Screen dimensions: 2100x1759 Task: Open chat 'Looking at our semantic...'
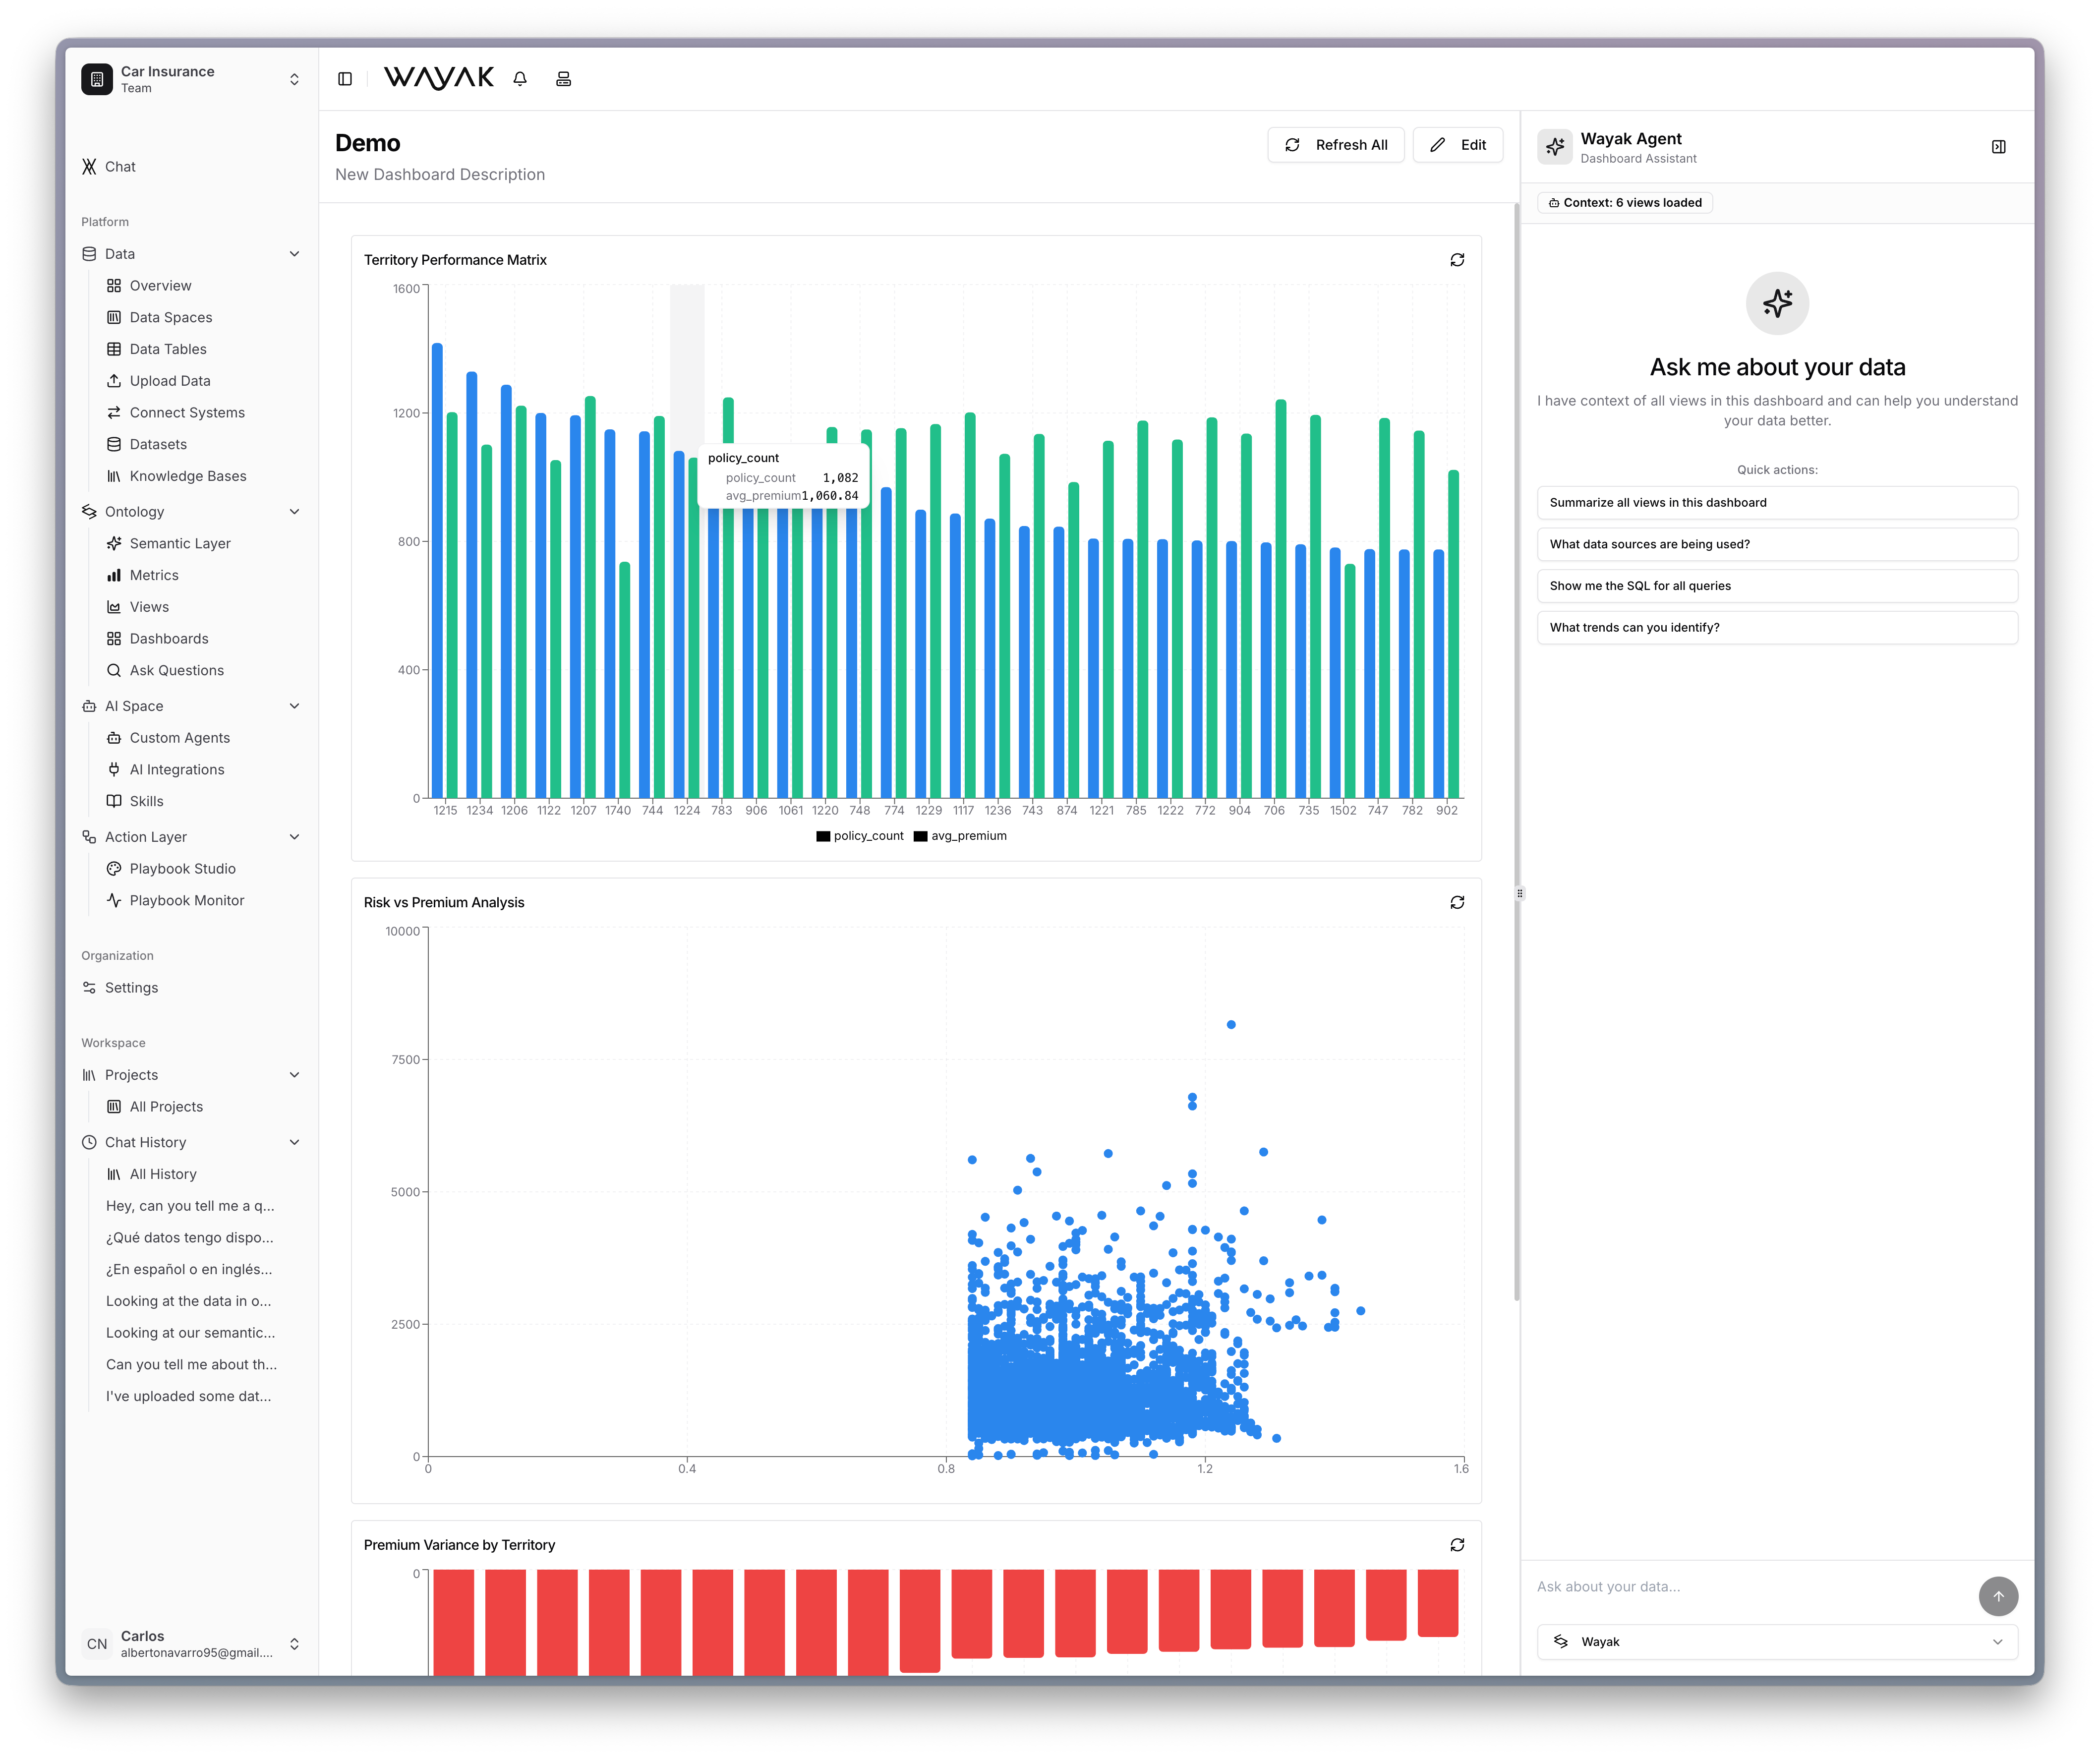pos(190,1333)
